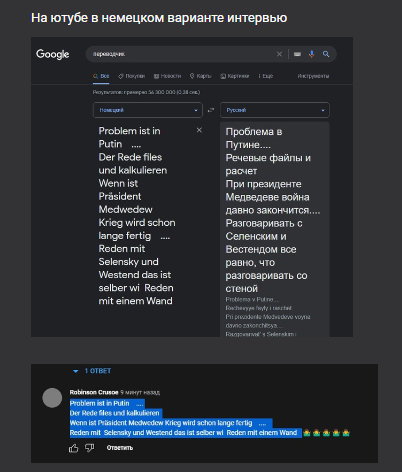Clear the German source text
The height and width of the screenshot is (472, 402).
point(199,130)
